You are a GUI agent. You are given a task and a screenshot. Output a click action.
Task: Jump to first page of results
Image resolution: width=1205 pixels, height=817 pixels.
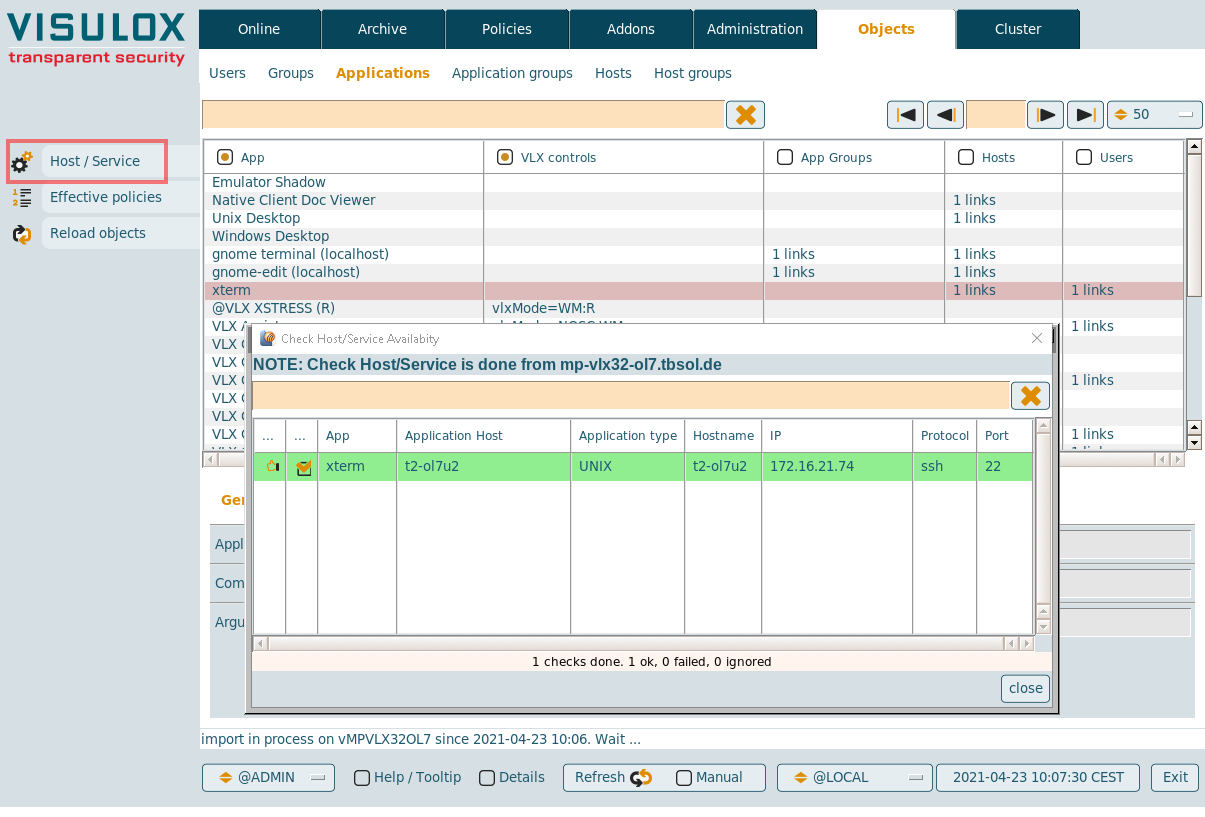905,115
